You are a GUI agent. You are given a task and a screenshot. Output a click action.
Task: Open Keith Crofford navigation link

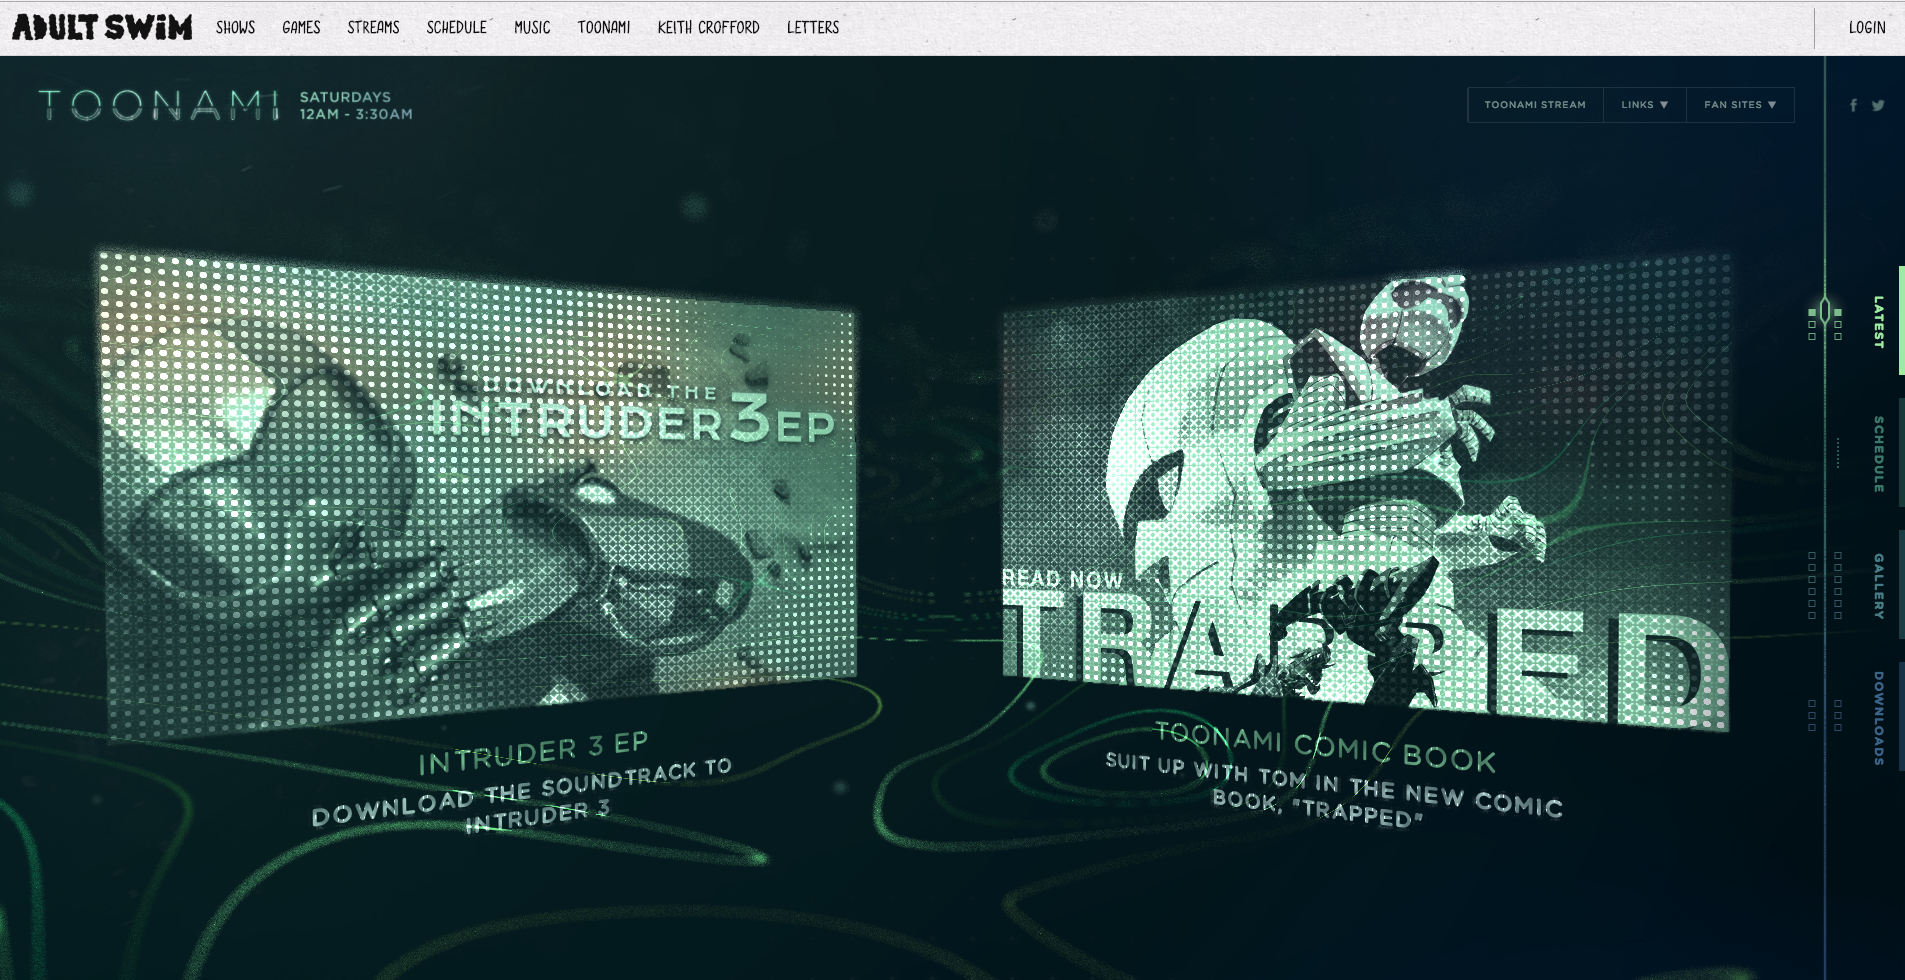pyautogui.click(x=708, y=27)
